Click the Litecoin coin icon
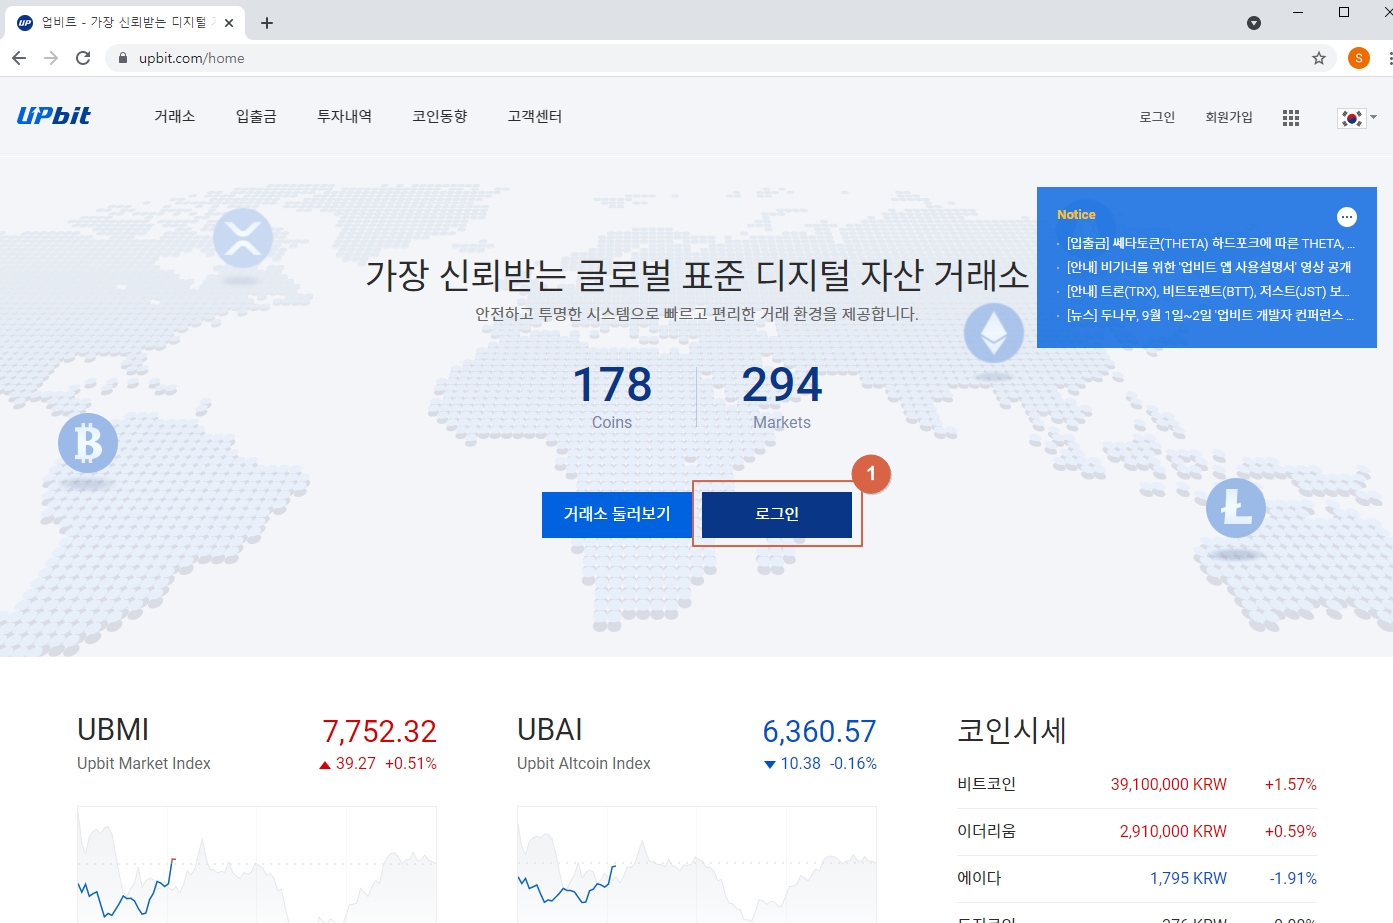The height and width of the screenshot is (923, 1393). pyautogui.click(x=1236, y=508)
